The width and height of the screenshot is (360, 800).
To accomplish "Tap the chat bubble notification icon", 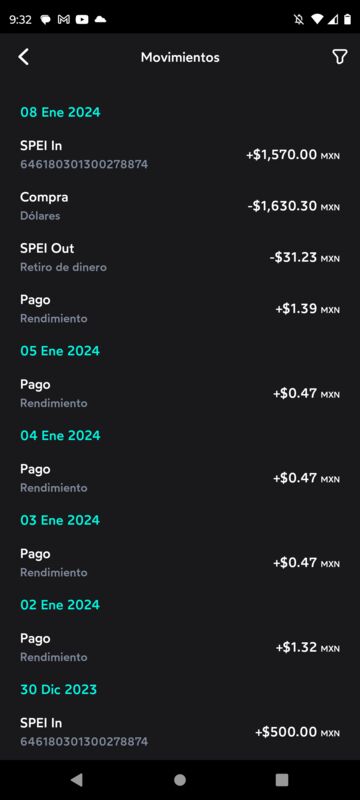I will 45,19.
